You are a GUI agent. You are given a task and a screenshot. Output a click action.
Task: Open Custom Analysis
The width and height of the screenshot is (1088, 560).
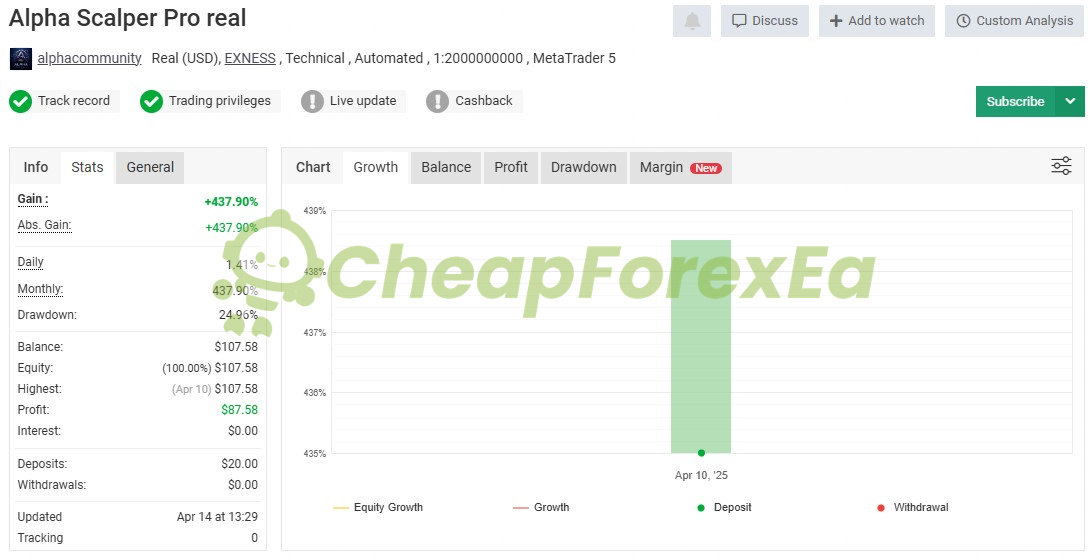pos(1014,21)
